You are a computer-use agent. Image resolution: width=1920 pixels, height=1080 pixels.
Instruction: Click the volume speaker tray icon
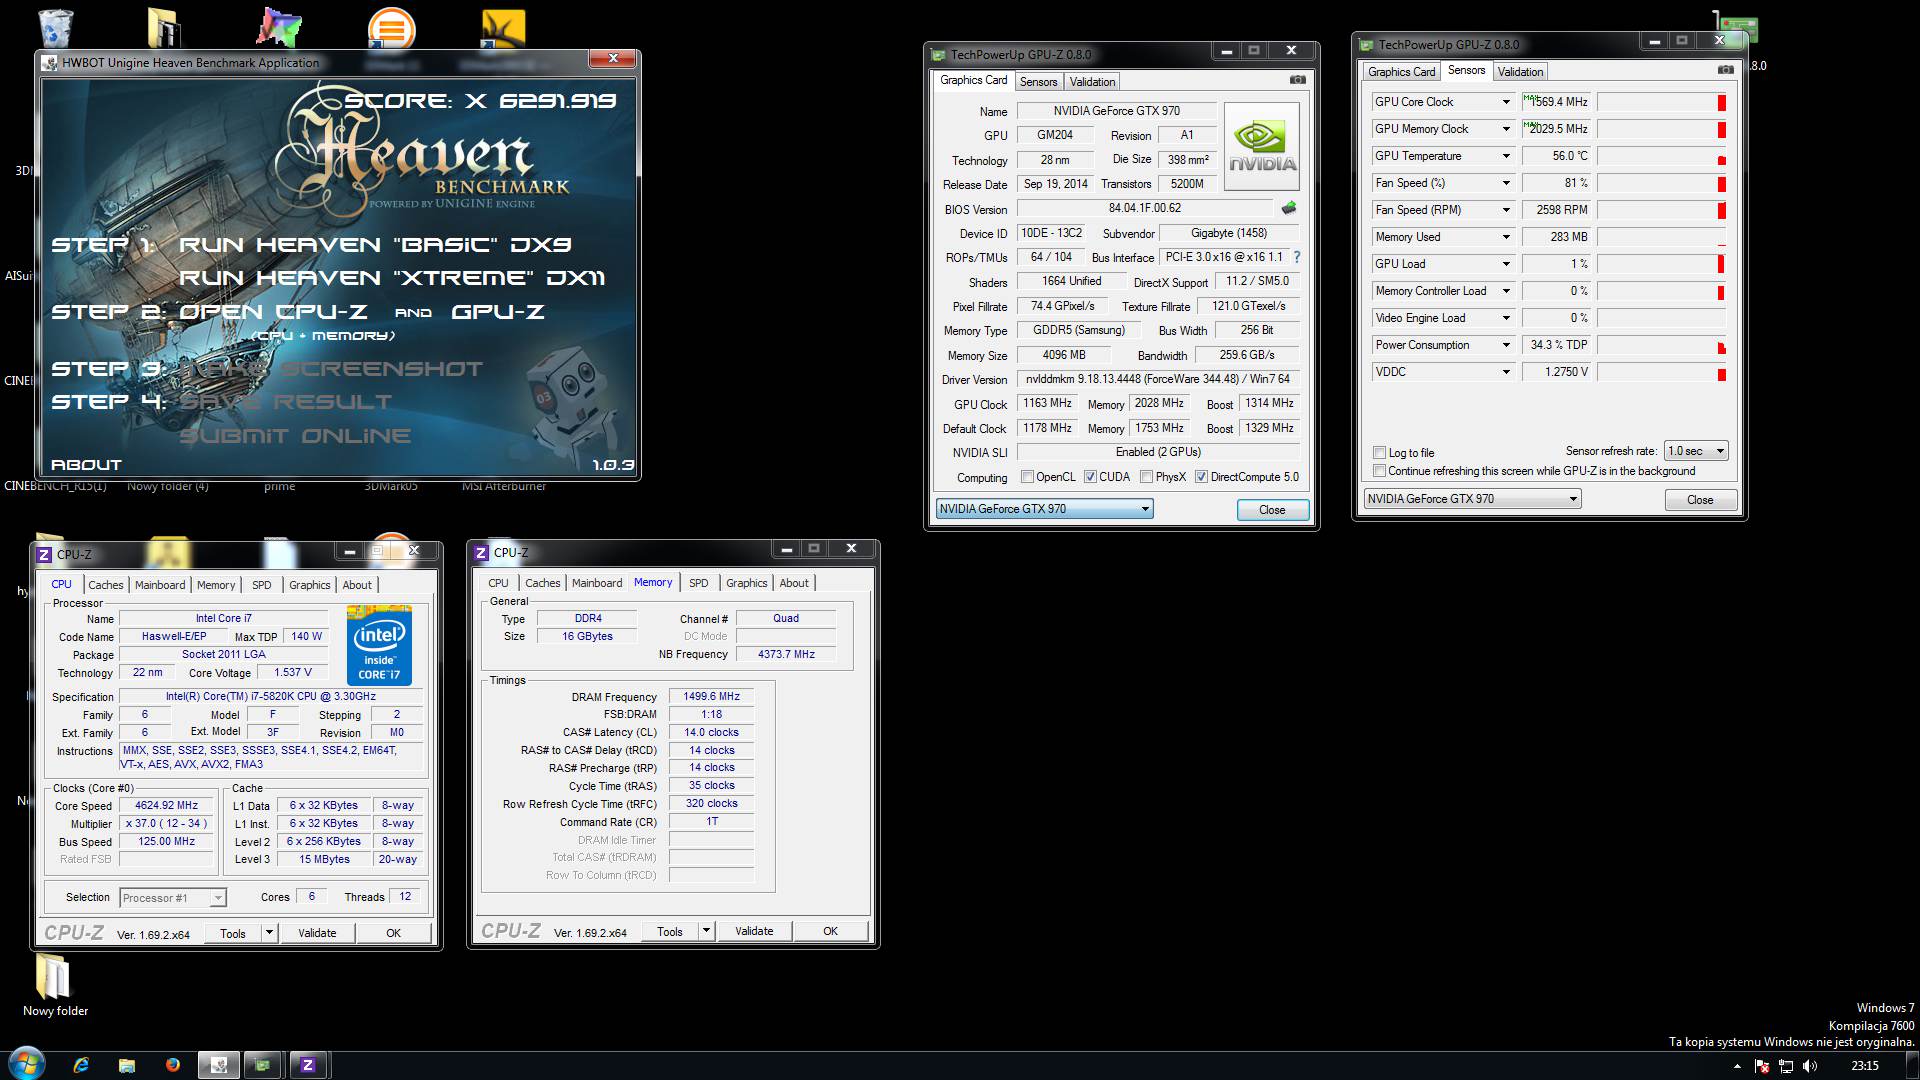[1810, 1066]
